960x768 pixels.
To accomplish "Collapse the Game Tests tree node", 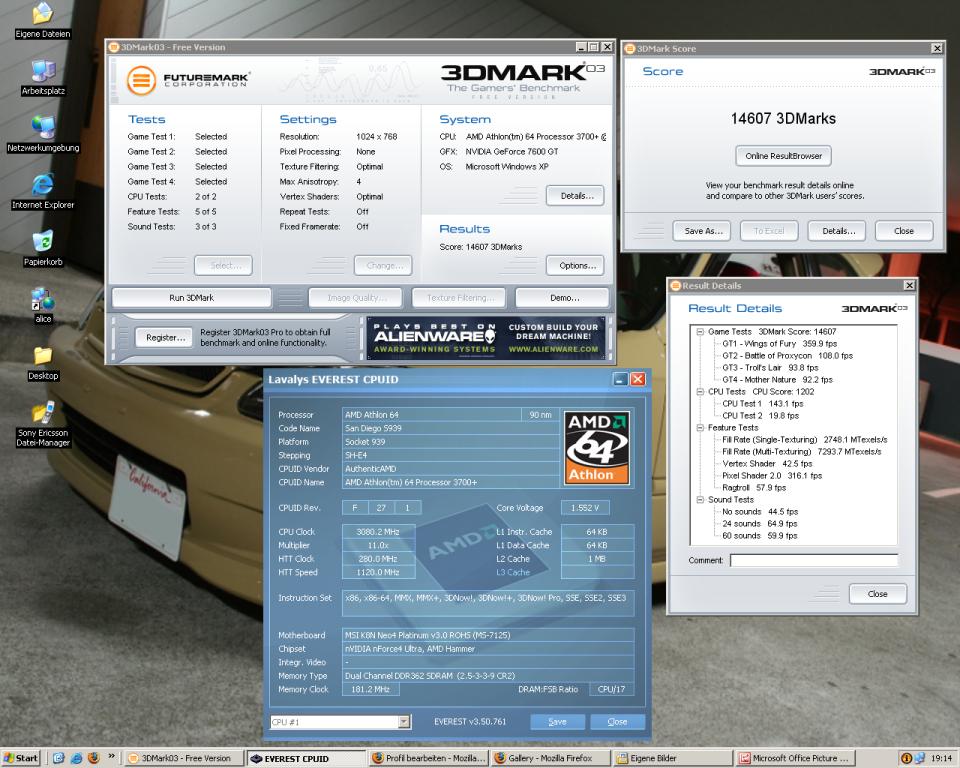I will coord(700,331).
